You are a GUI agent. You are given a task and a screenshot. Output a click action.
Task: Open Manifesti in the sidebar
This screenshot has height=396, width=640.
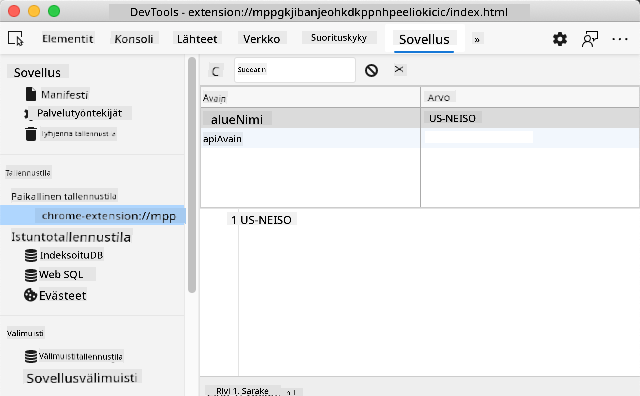coord(64,95)
